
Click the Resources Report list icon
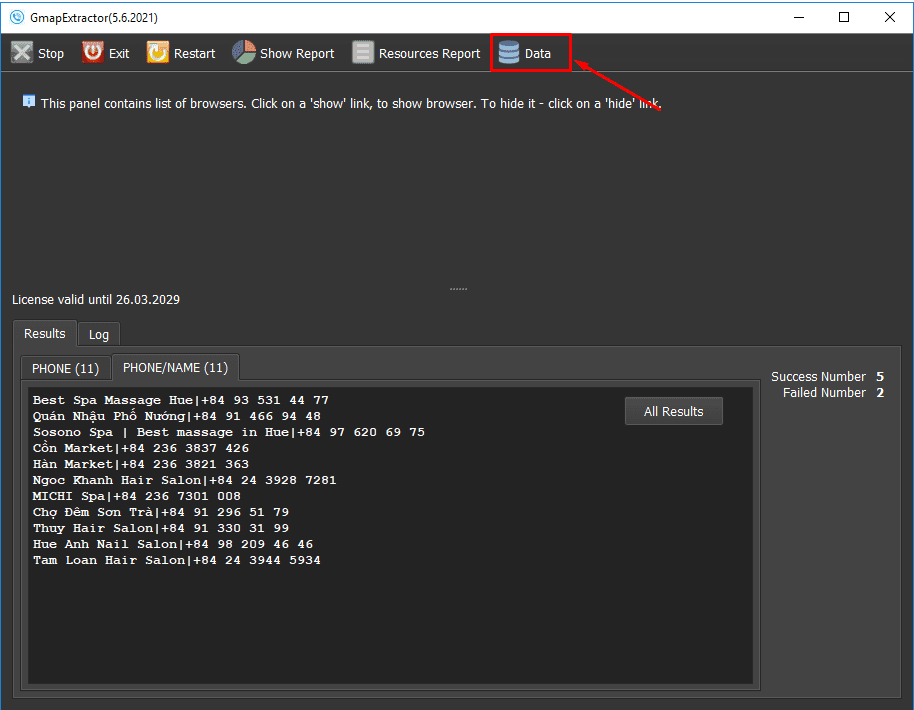[x=363, y=53]
